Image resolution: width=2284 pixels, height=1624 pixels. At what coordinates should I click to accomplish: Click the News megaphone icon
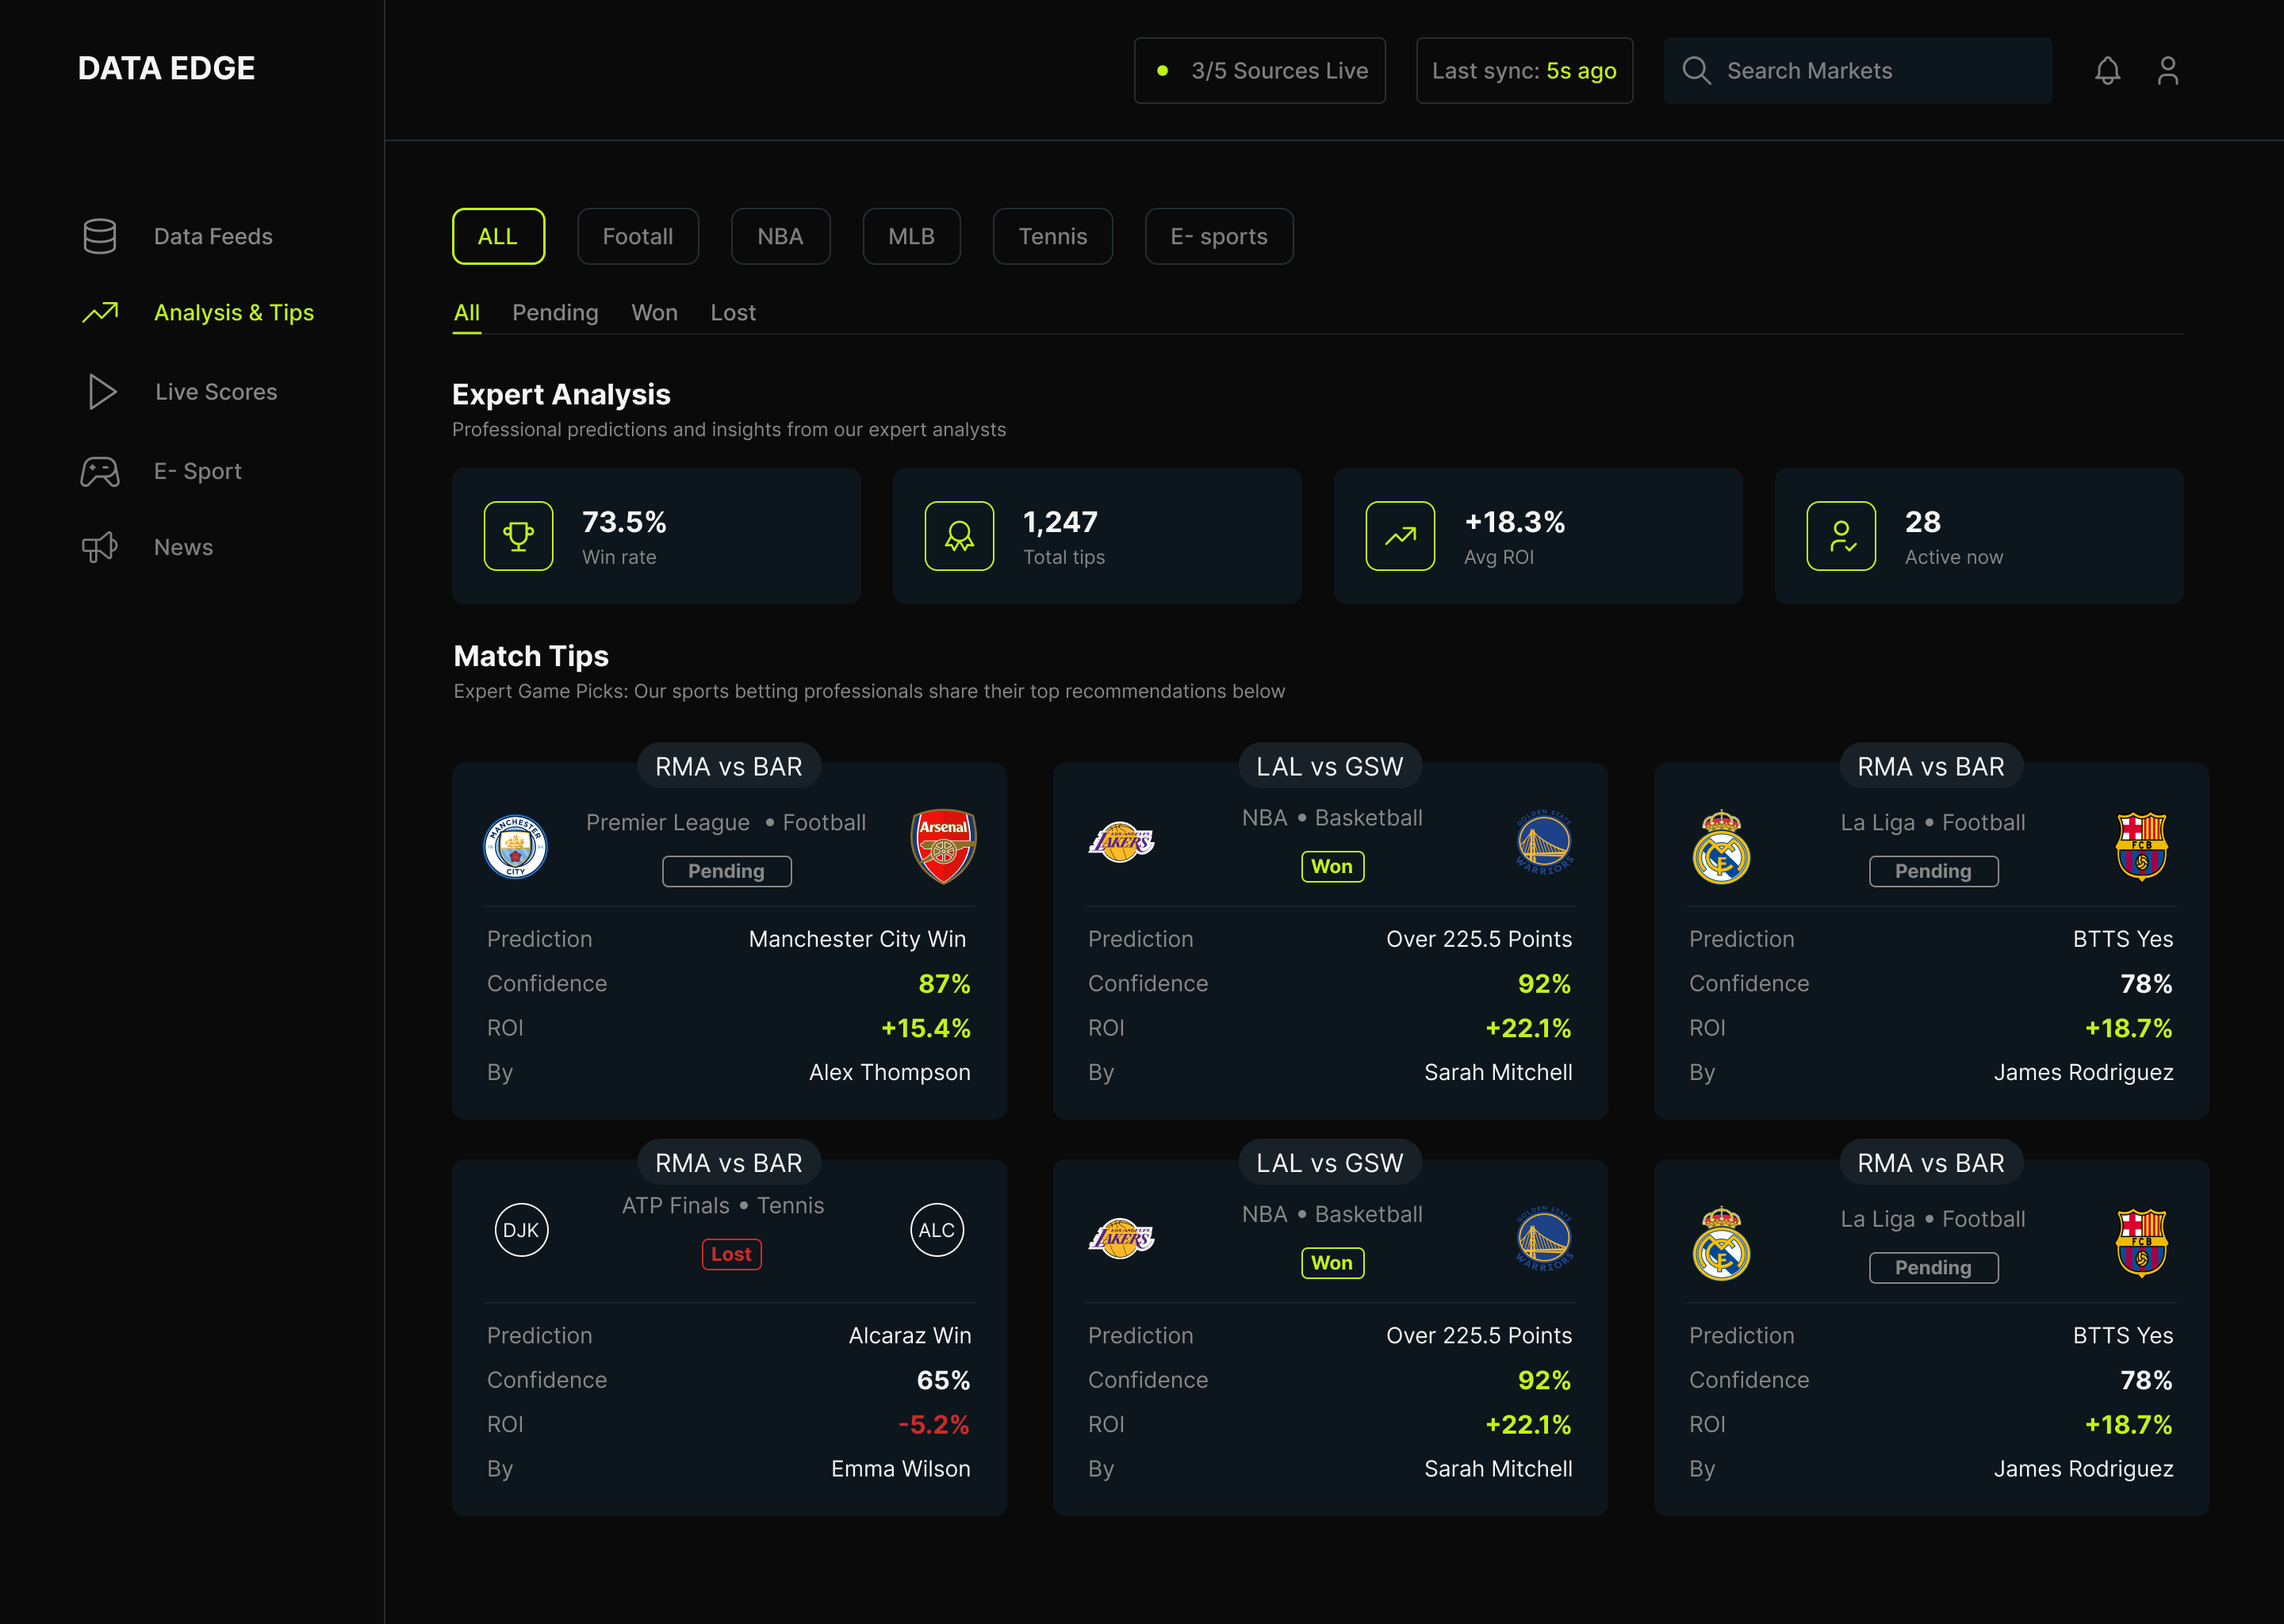[100, 547]
